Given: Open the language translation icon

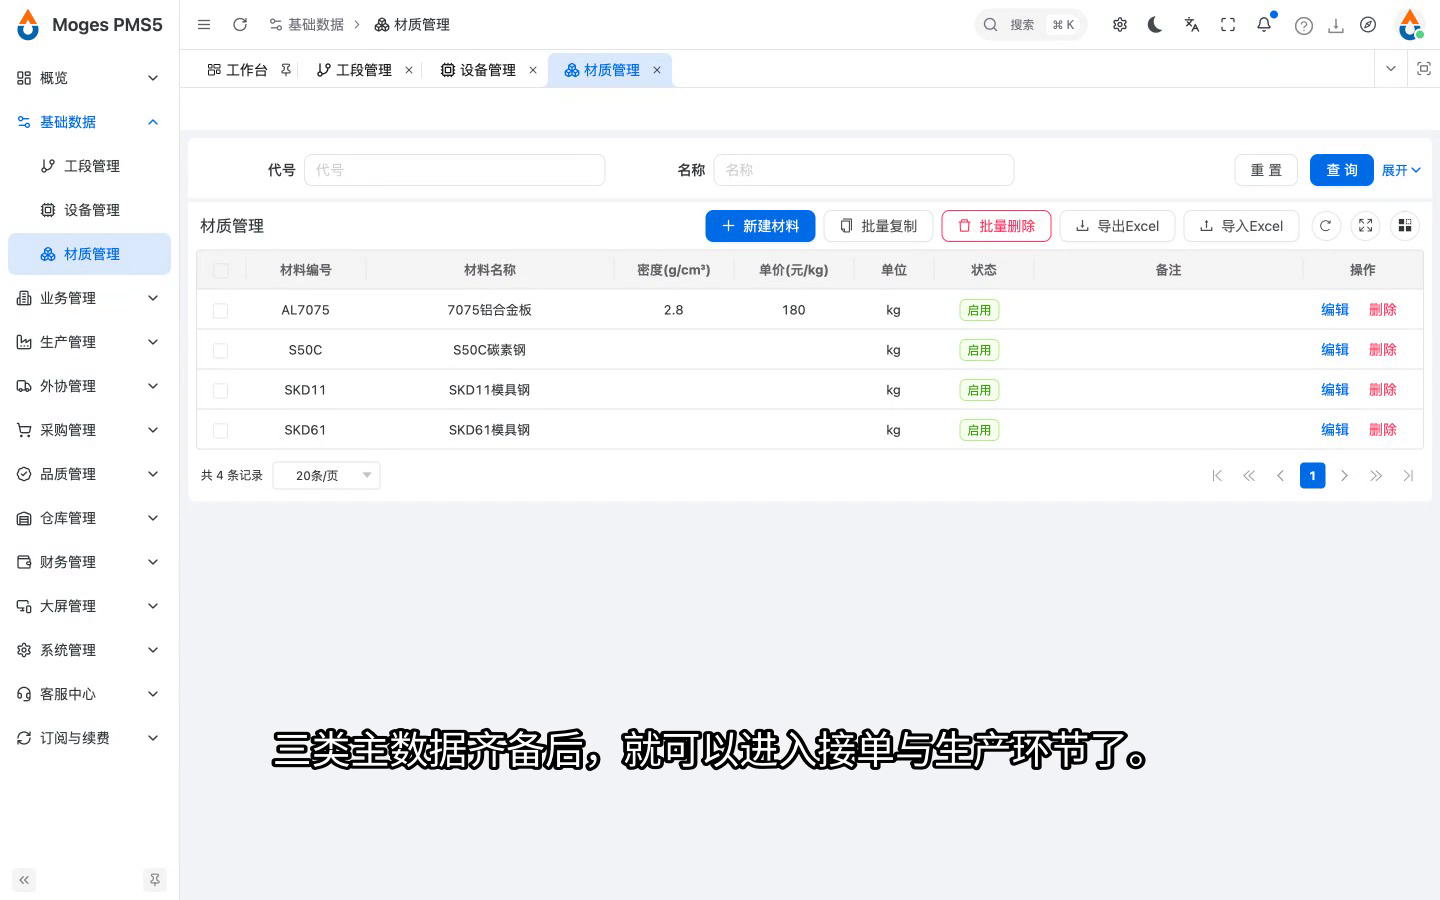Looking at the screenshot, I should coord(1192,25).
